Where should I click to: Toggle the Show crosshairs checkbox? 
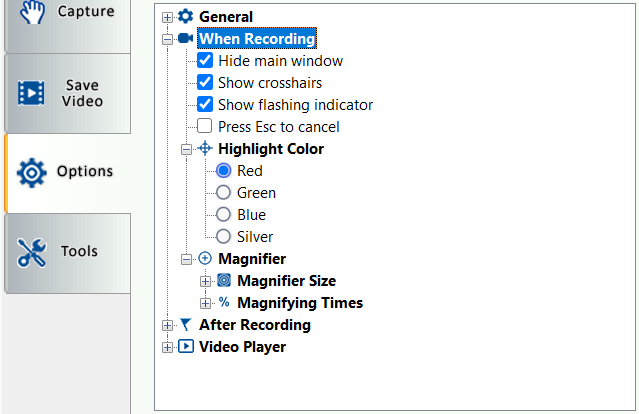tap(205, 83)
